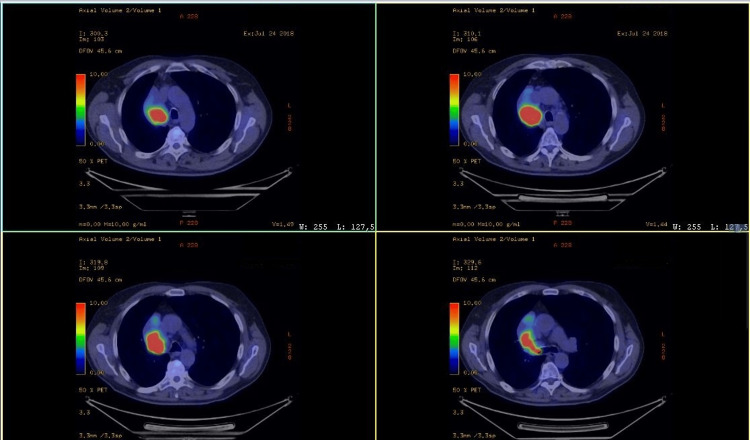Click the '50 % PET' blend label in Im: 112 view

tap(466, 390)
